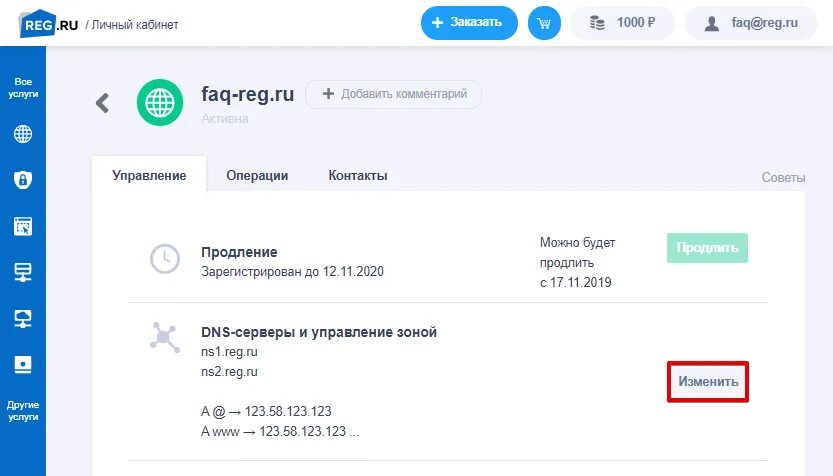833x476 pixels.
Task: Open the cloud VPS monitor sidebar icon
Action: pos(23,318)
